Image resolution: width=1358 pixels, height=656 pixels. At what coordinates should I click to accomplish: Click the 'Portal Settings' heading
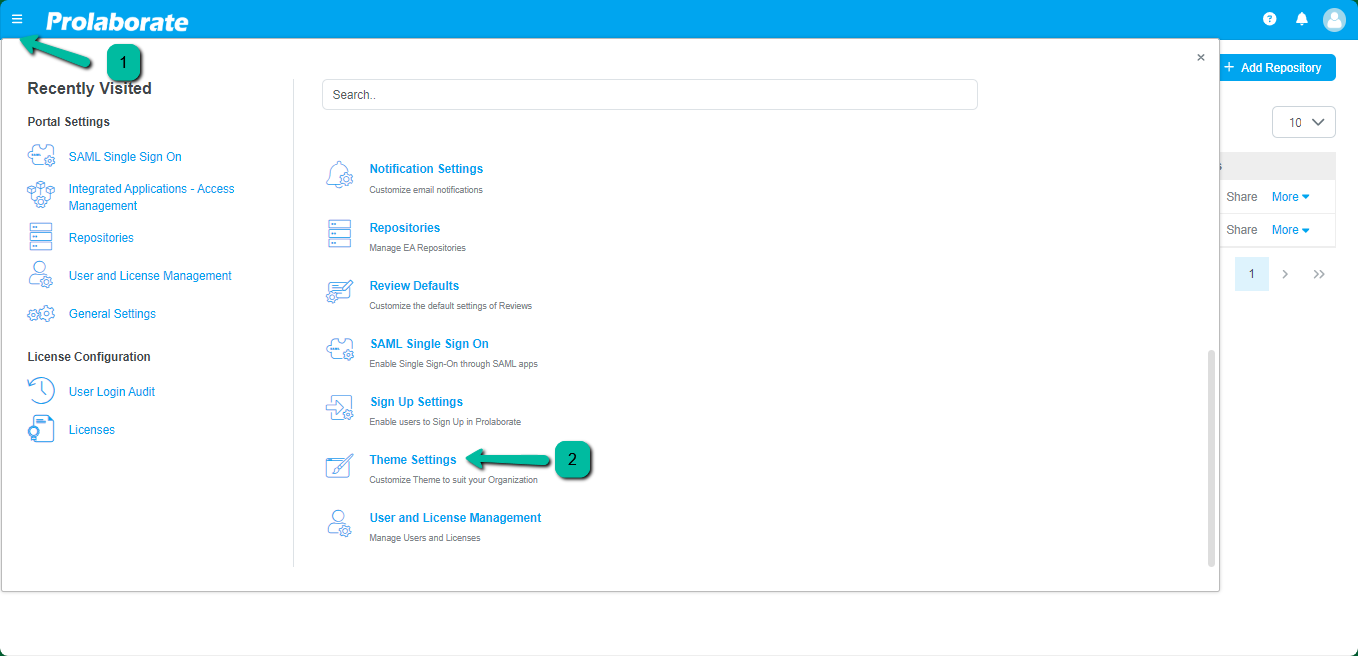click(69, 122)
